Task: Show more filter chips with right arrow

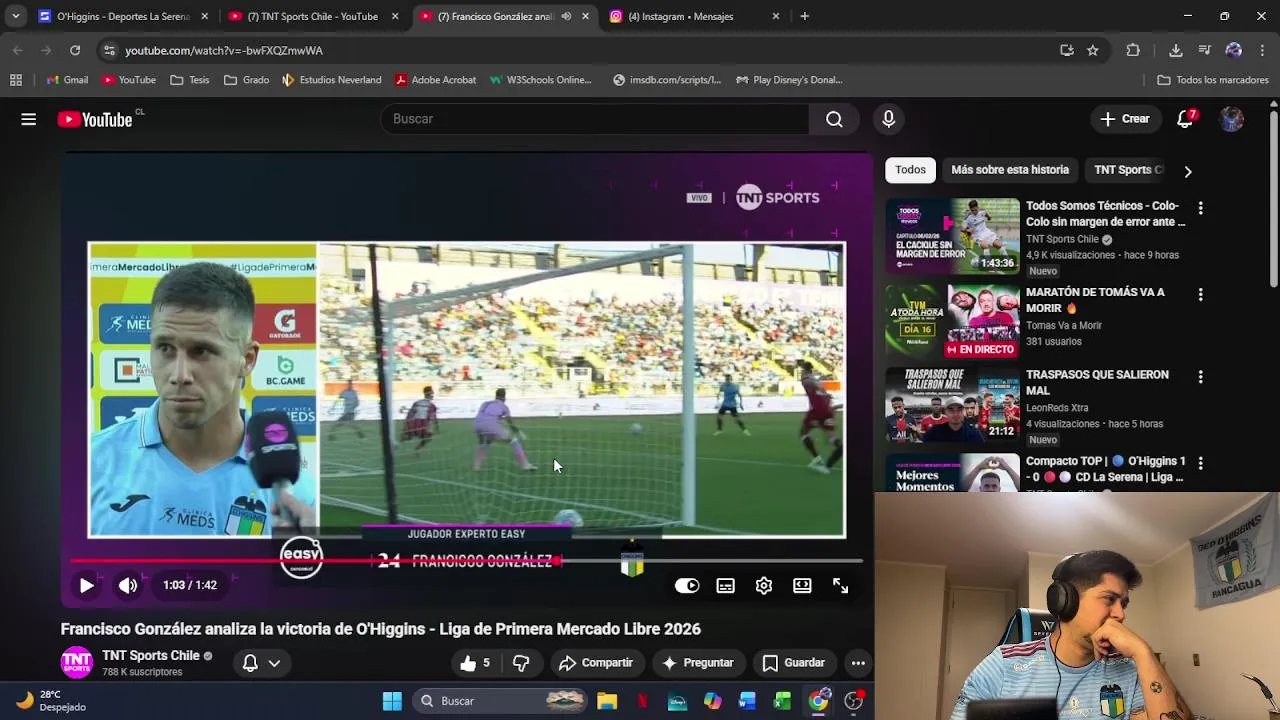Action: point(1188,171)
